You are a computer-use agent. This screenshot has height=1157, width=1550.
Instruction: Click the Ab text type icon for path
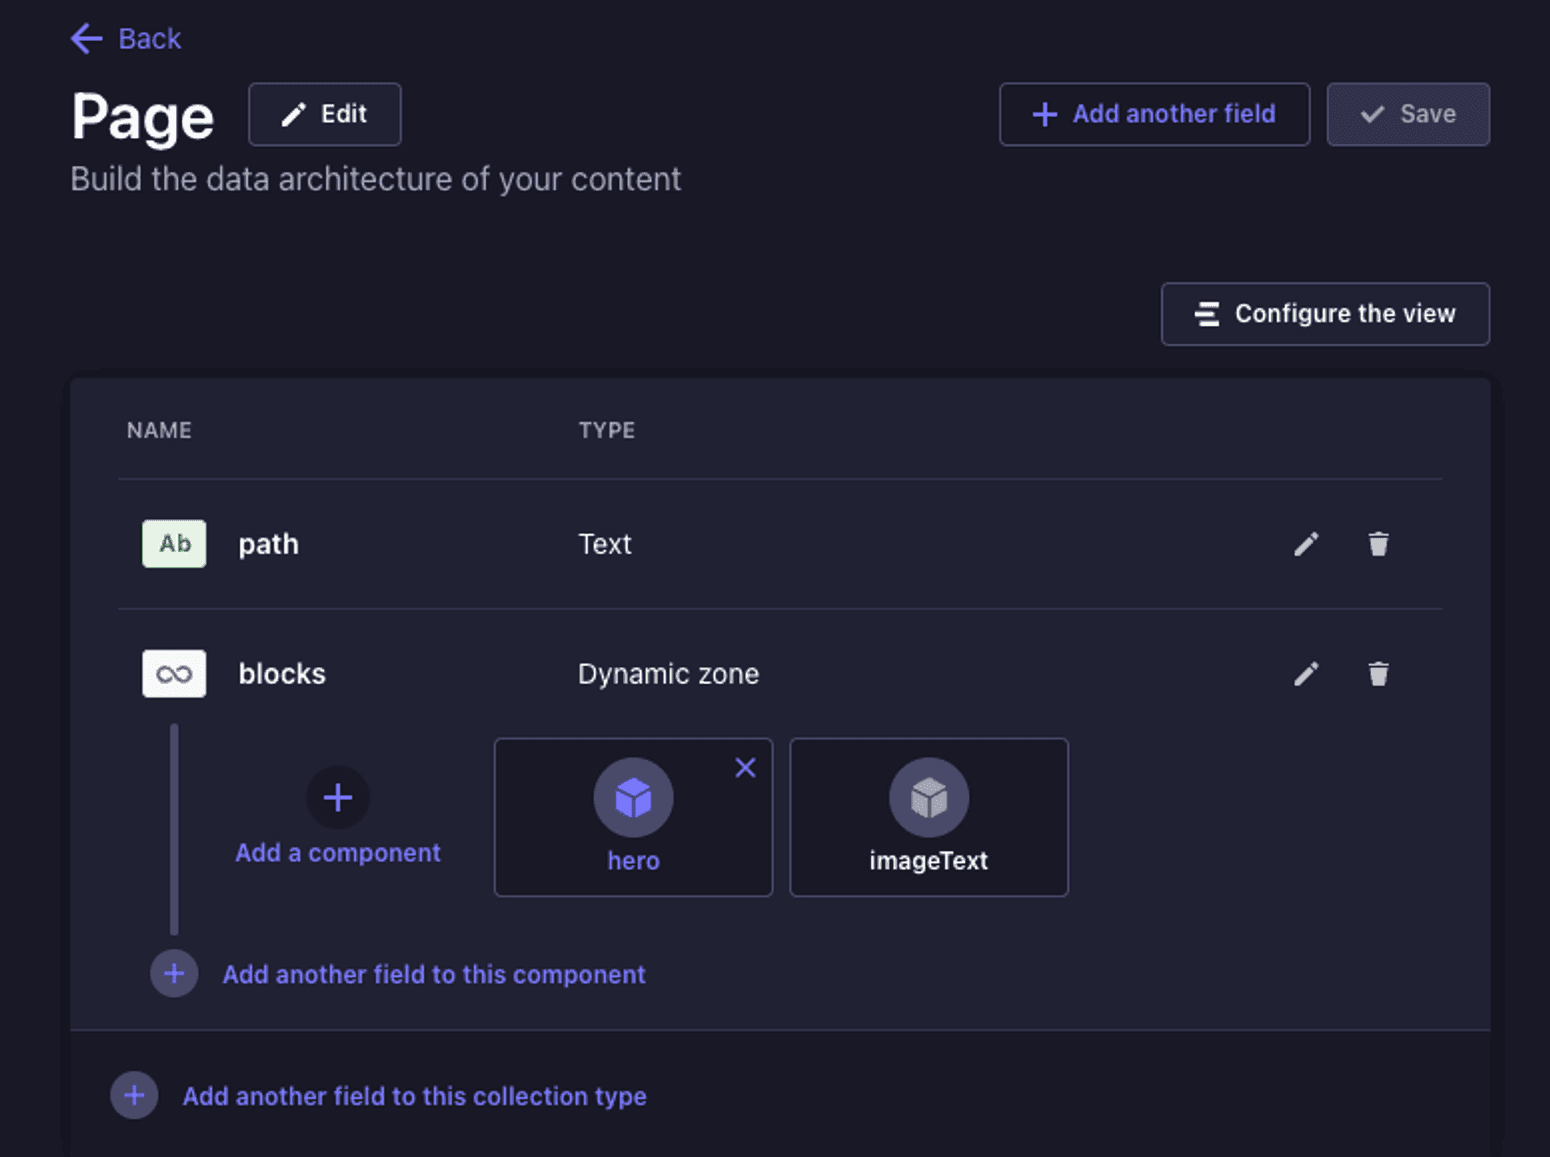click(x=174, y=544)
